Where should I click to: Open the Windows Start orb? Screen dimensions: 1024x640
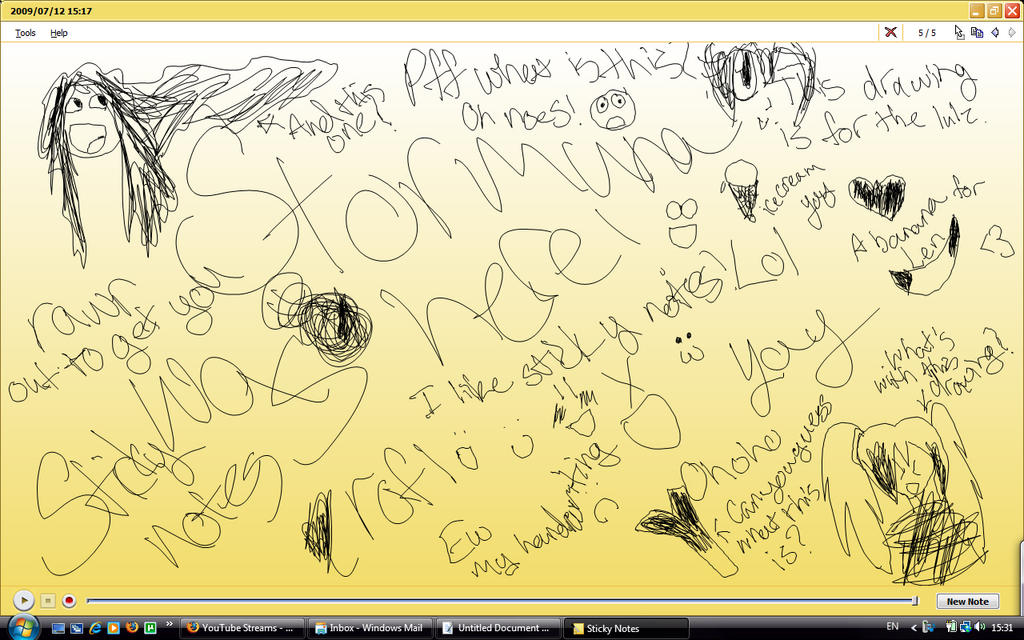point(23,627)
